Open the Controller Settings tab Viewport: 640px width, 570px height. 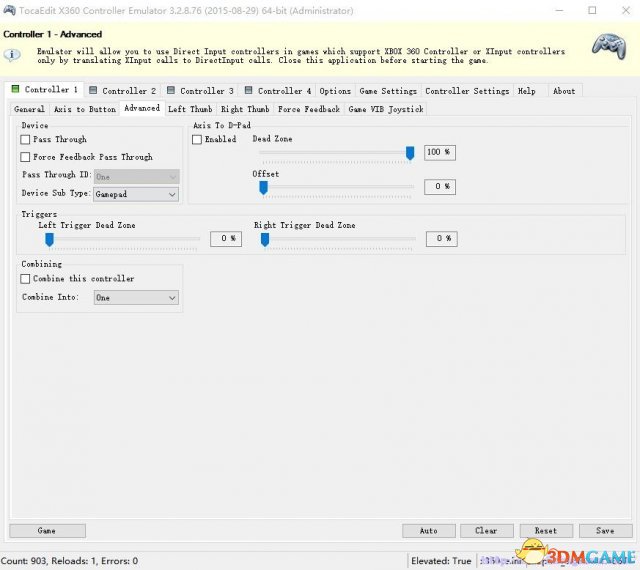[467, 91]
